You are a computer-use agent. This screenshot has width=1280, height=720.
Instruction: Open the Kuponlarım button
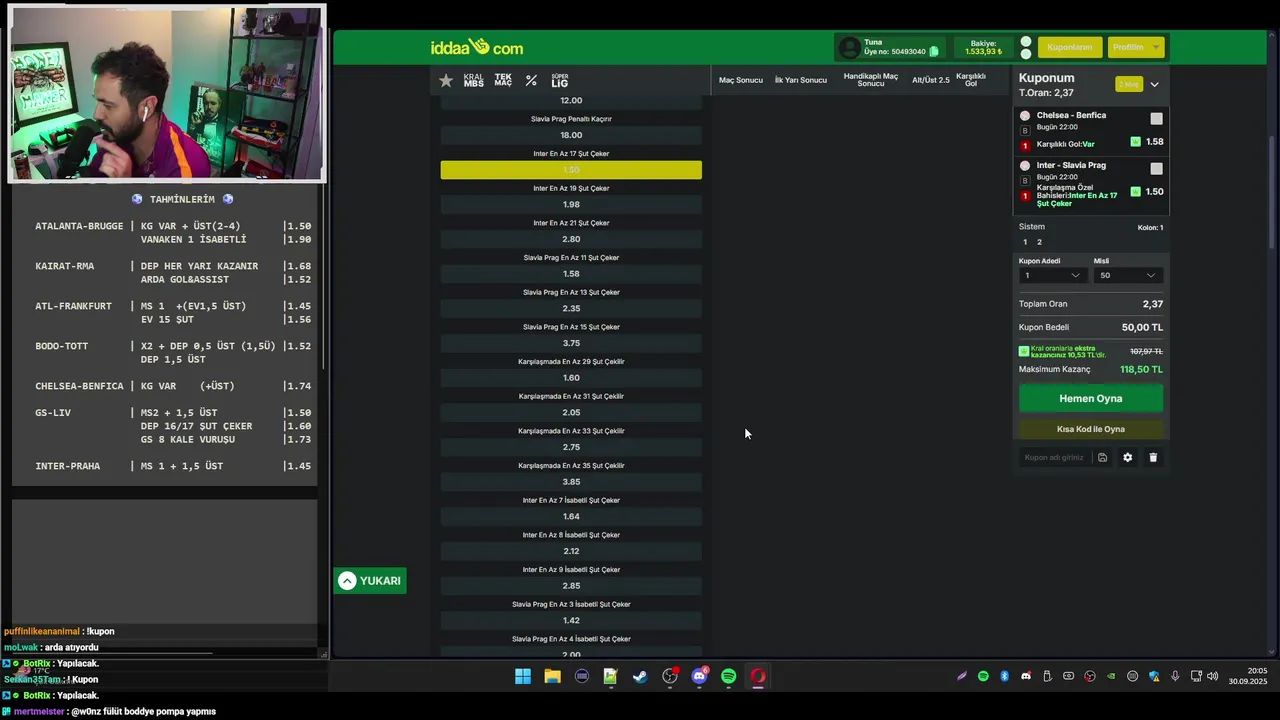click(x=1069, y=47)
